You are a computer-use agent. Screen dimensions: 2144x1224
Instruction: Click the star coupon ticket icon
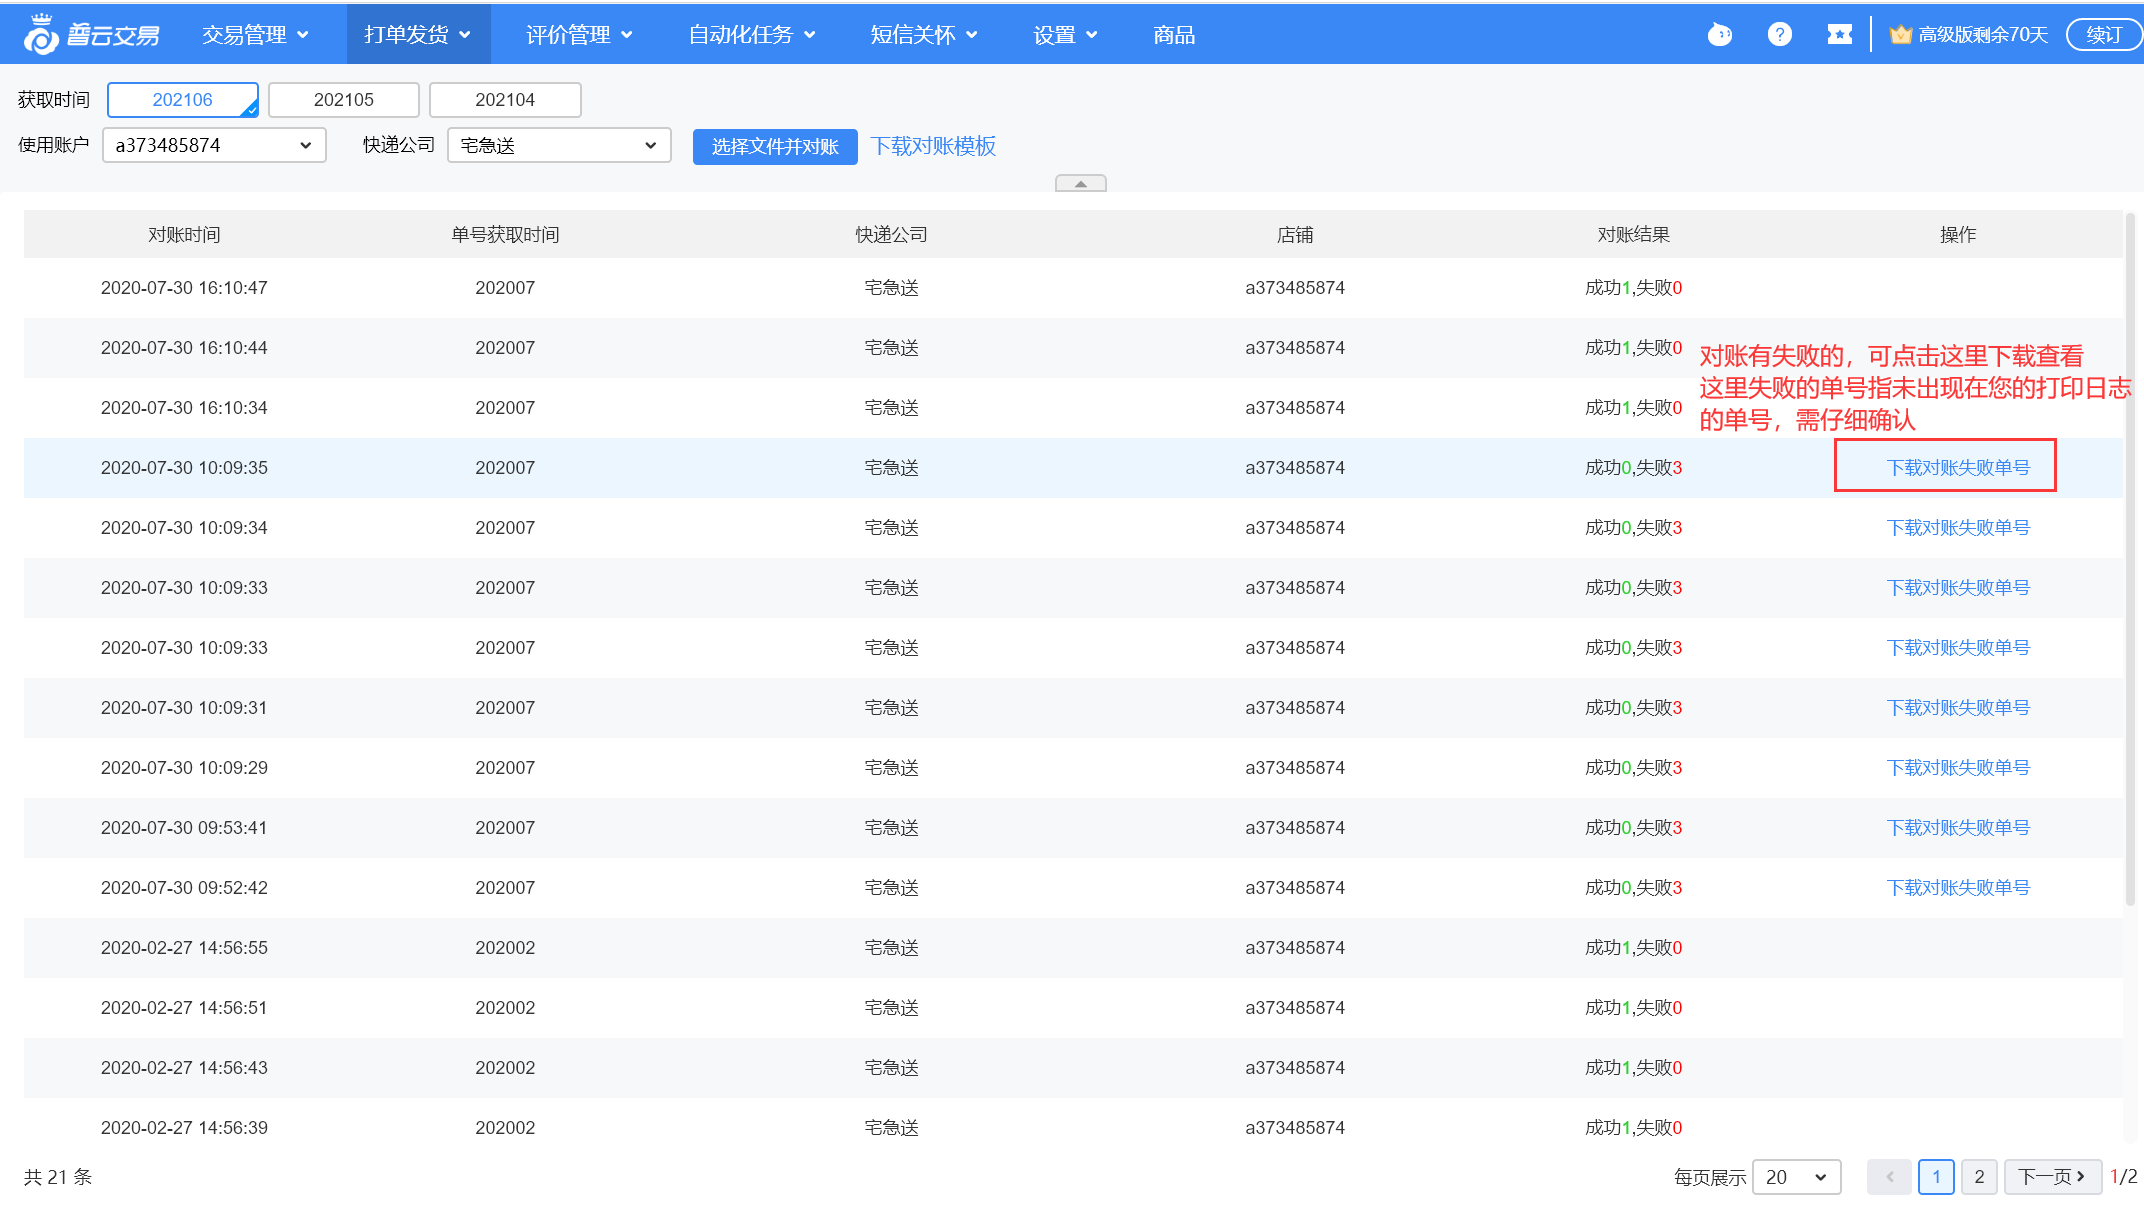[x=1839, y=35]
